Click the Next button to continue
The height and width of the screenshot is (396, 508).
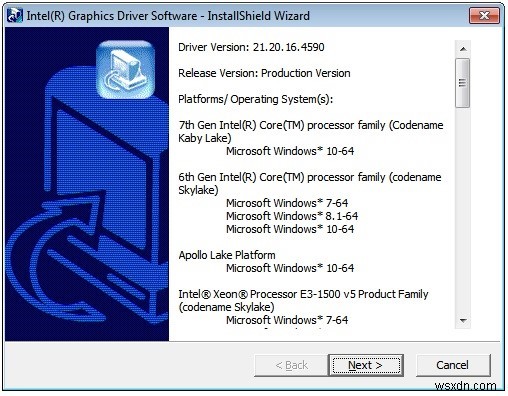click(366, 365)
